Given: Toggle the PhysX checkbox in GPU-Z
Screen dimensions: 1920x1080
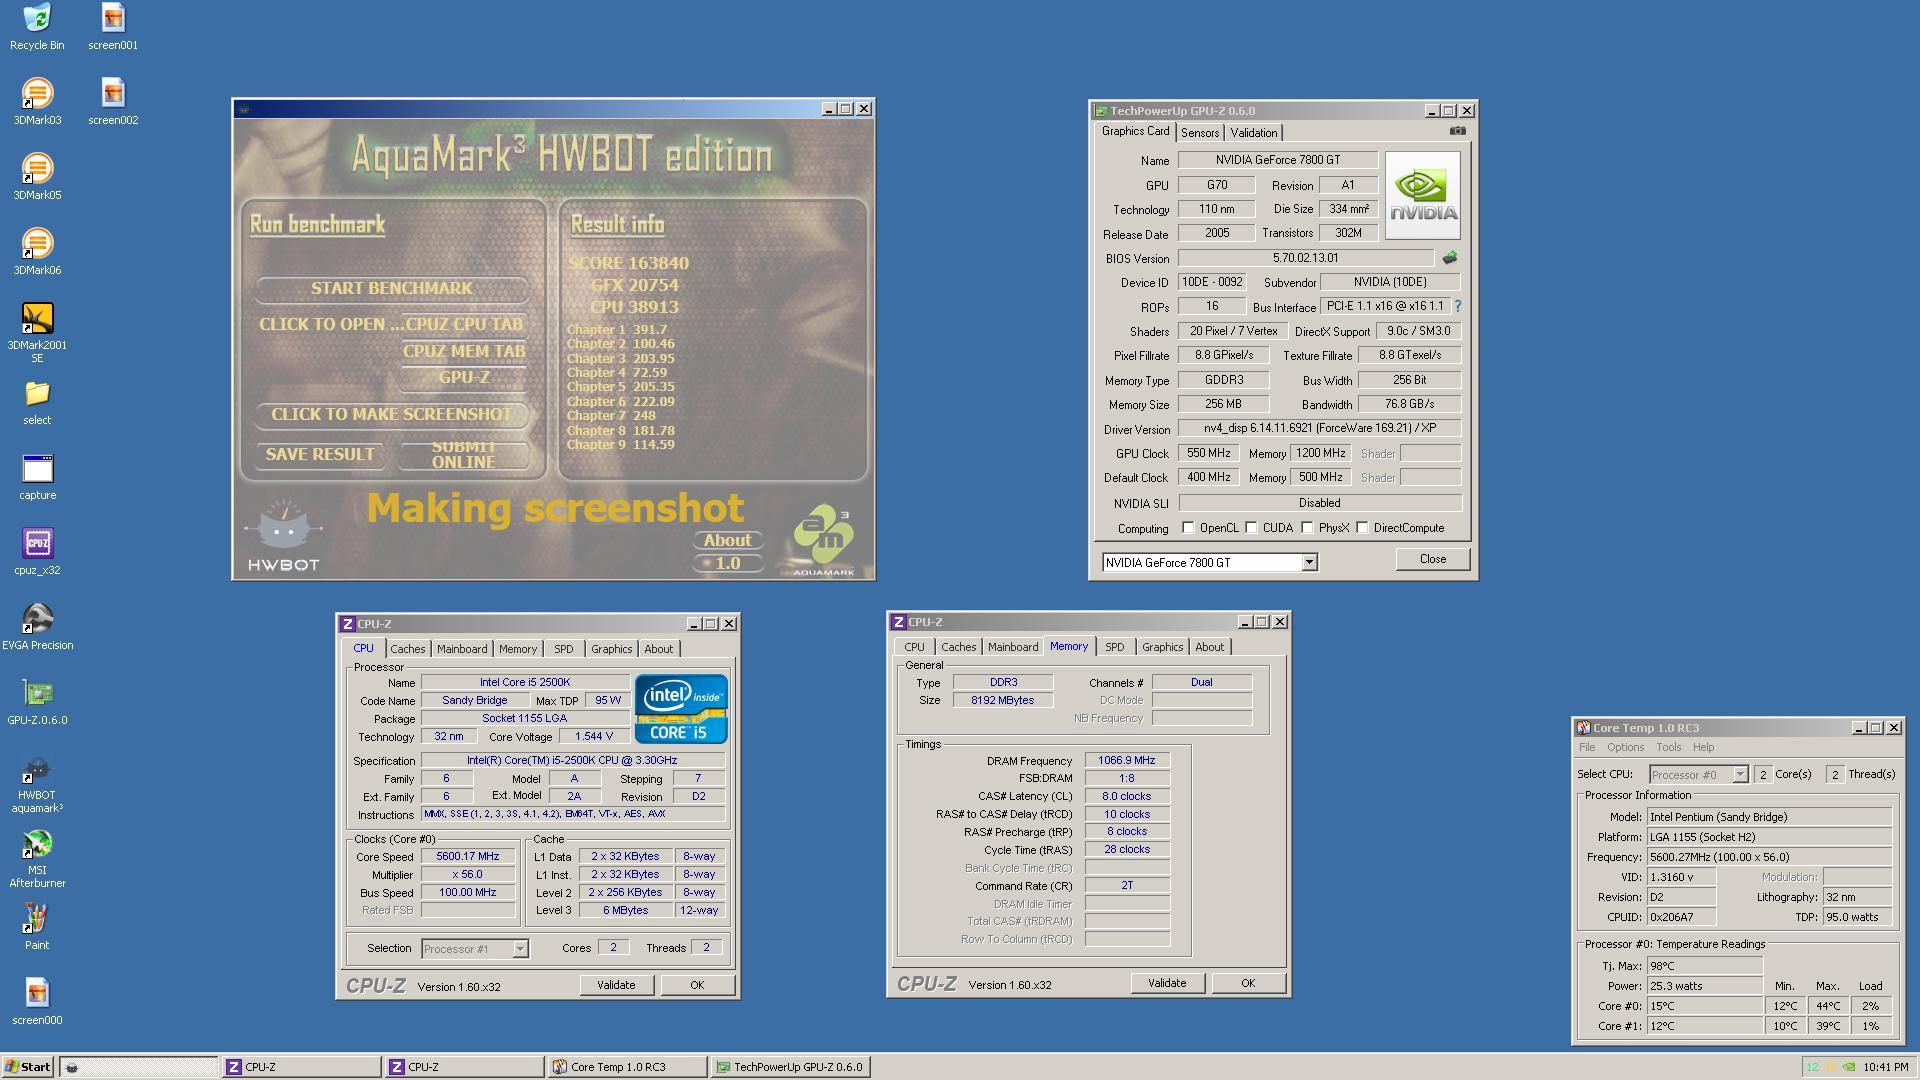Looking at the screenshot, I should [1307, 528].
